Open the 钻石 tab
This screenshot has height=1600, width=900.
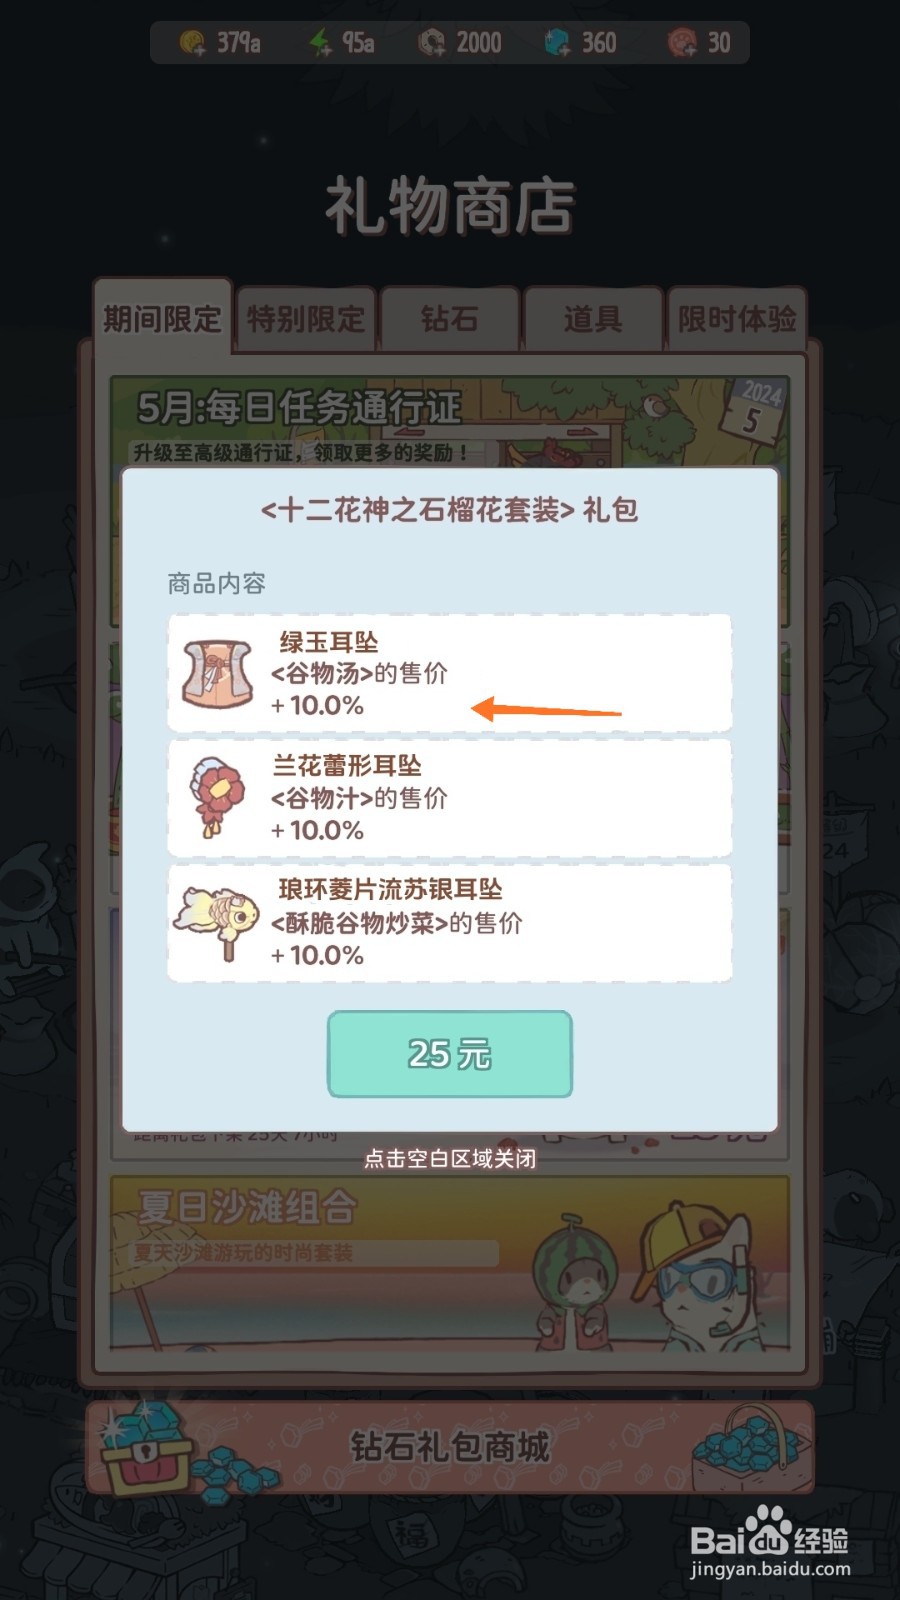[450, 319]
